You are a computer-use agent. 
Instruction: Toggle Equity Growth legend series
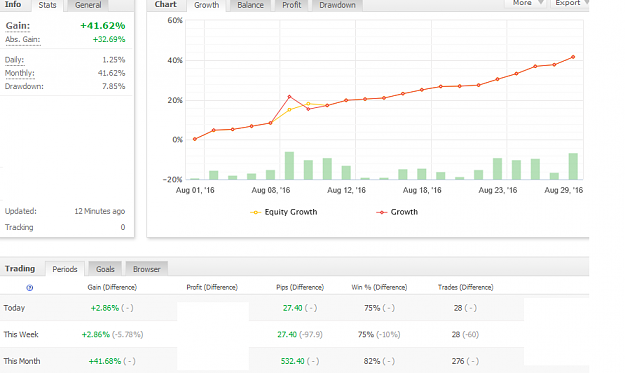[283, 212]
